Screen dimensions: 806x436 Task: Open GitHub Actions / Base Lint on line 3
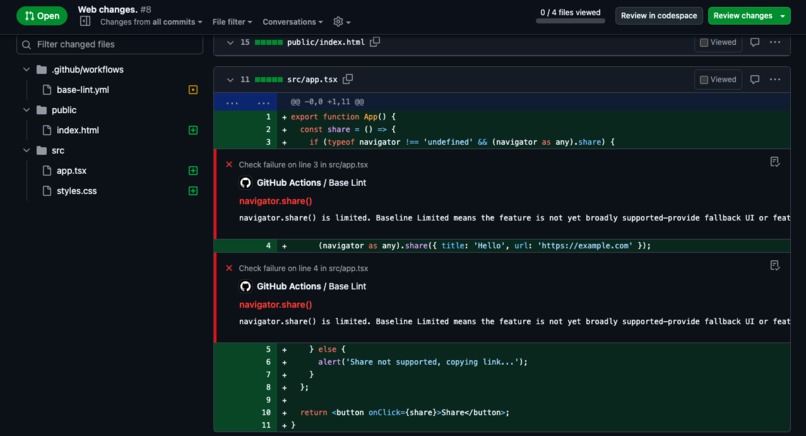click(311, 183)
